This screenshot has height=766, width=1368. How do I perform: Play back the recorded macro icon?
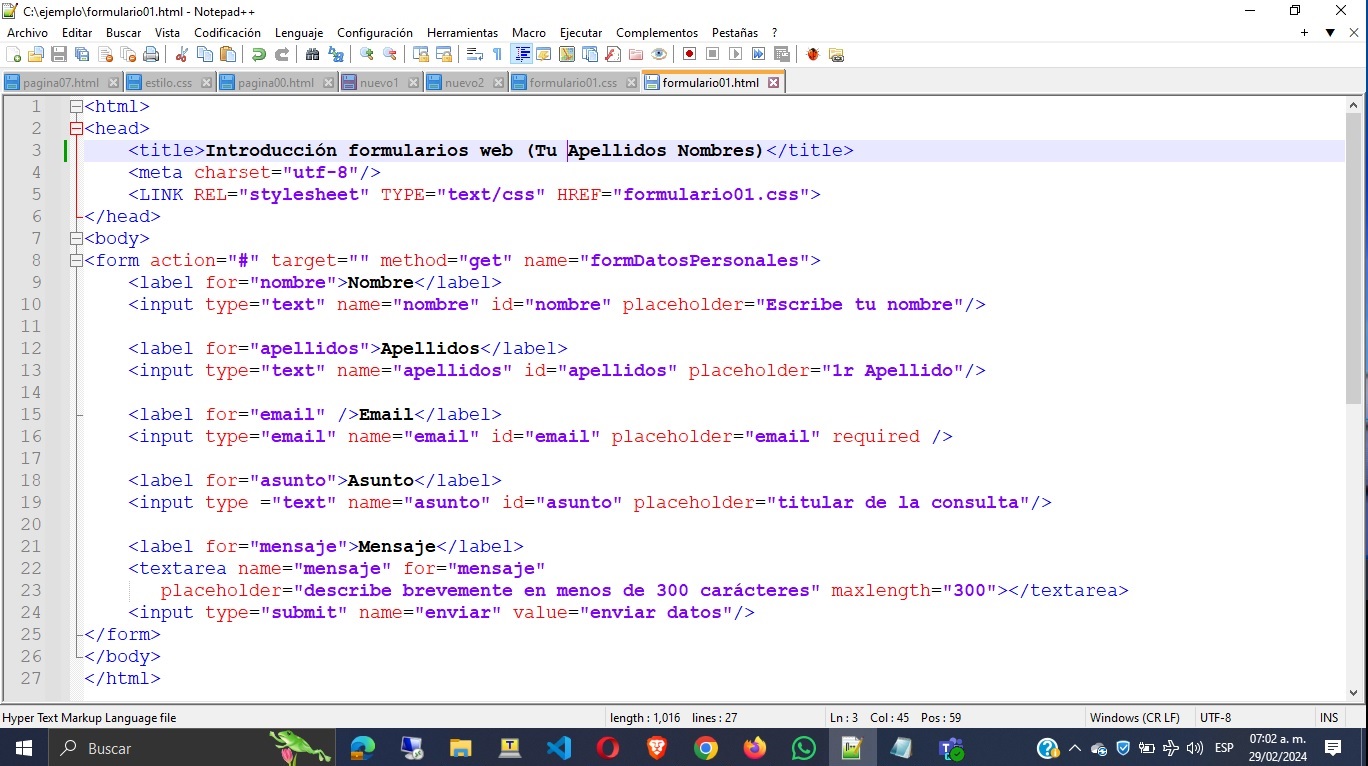[735, 54]
